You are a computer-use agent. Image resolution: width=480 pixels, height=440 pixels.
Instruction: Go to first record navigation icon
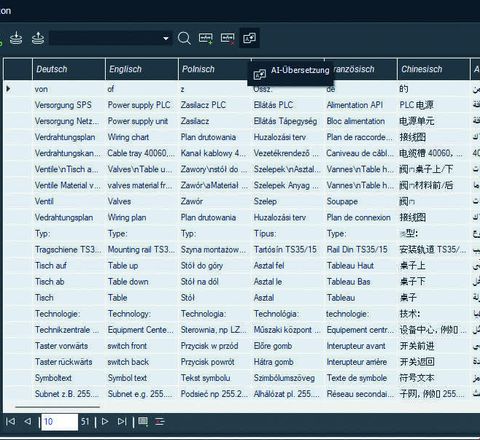pyautogui.click(x=10, y=421)
